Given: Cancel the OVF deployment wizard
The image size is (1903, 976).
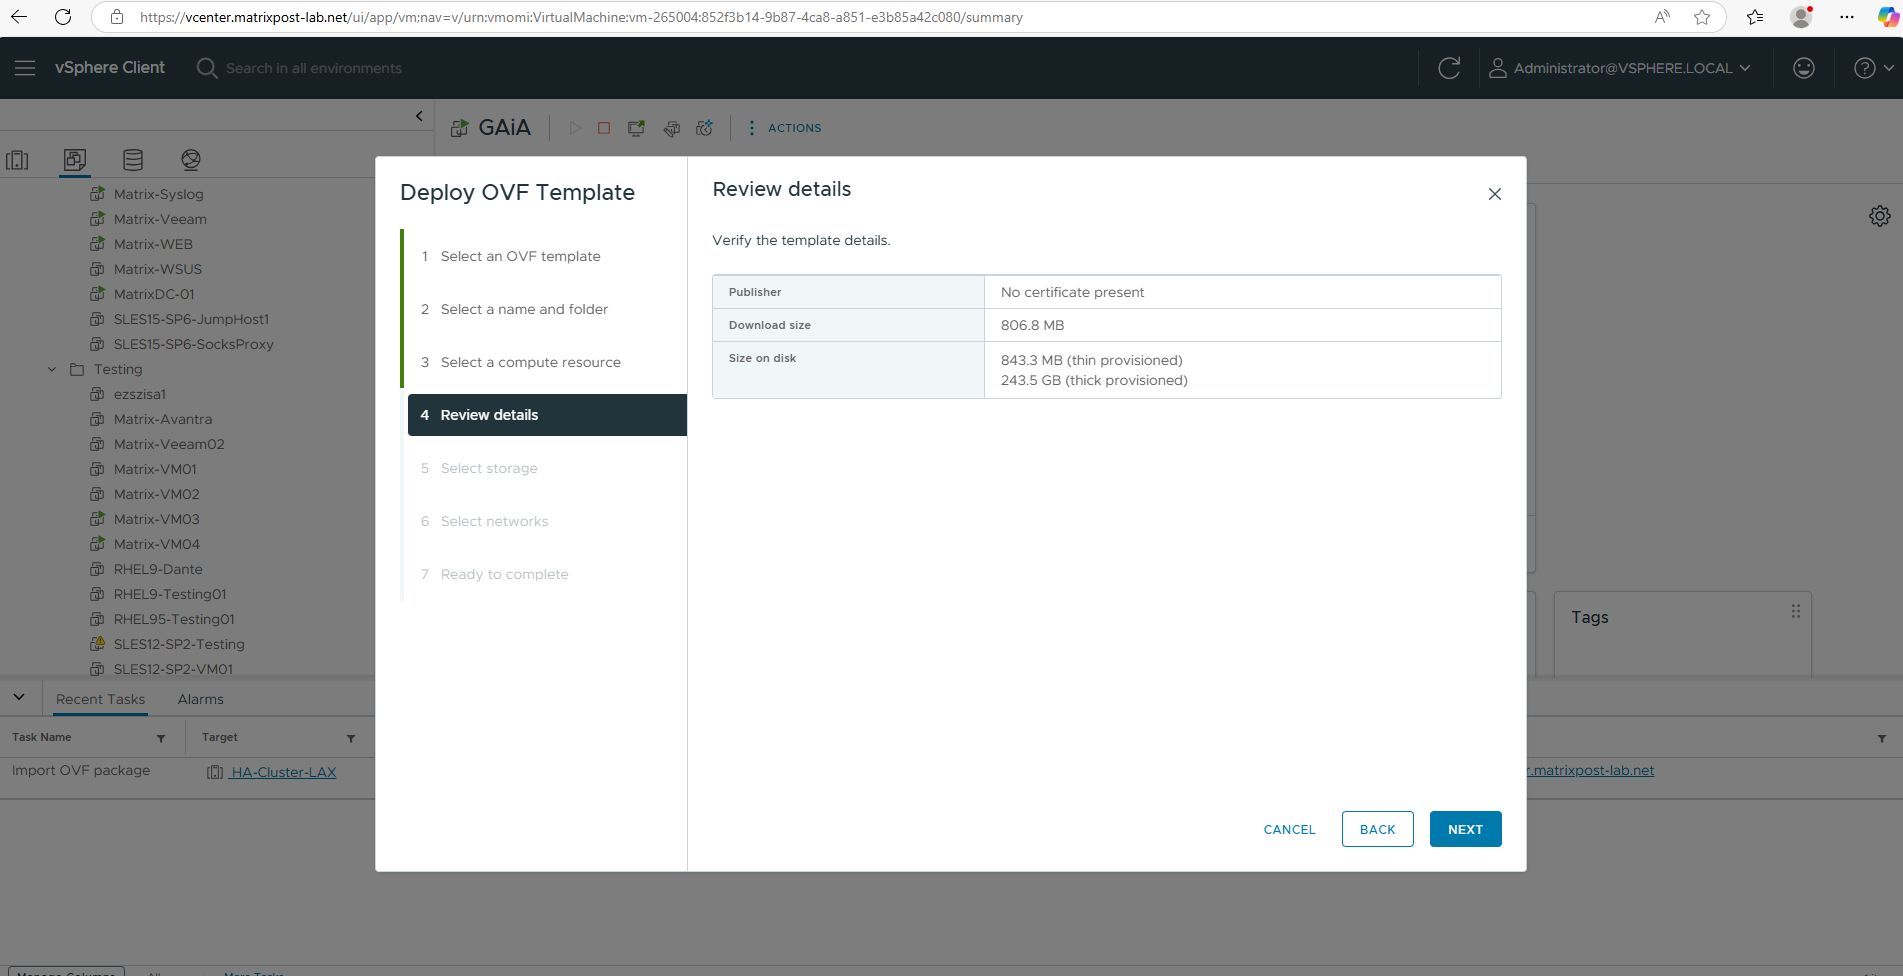Looking at the screenshot, I should [x=1289, y=829].
